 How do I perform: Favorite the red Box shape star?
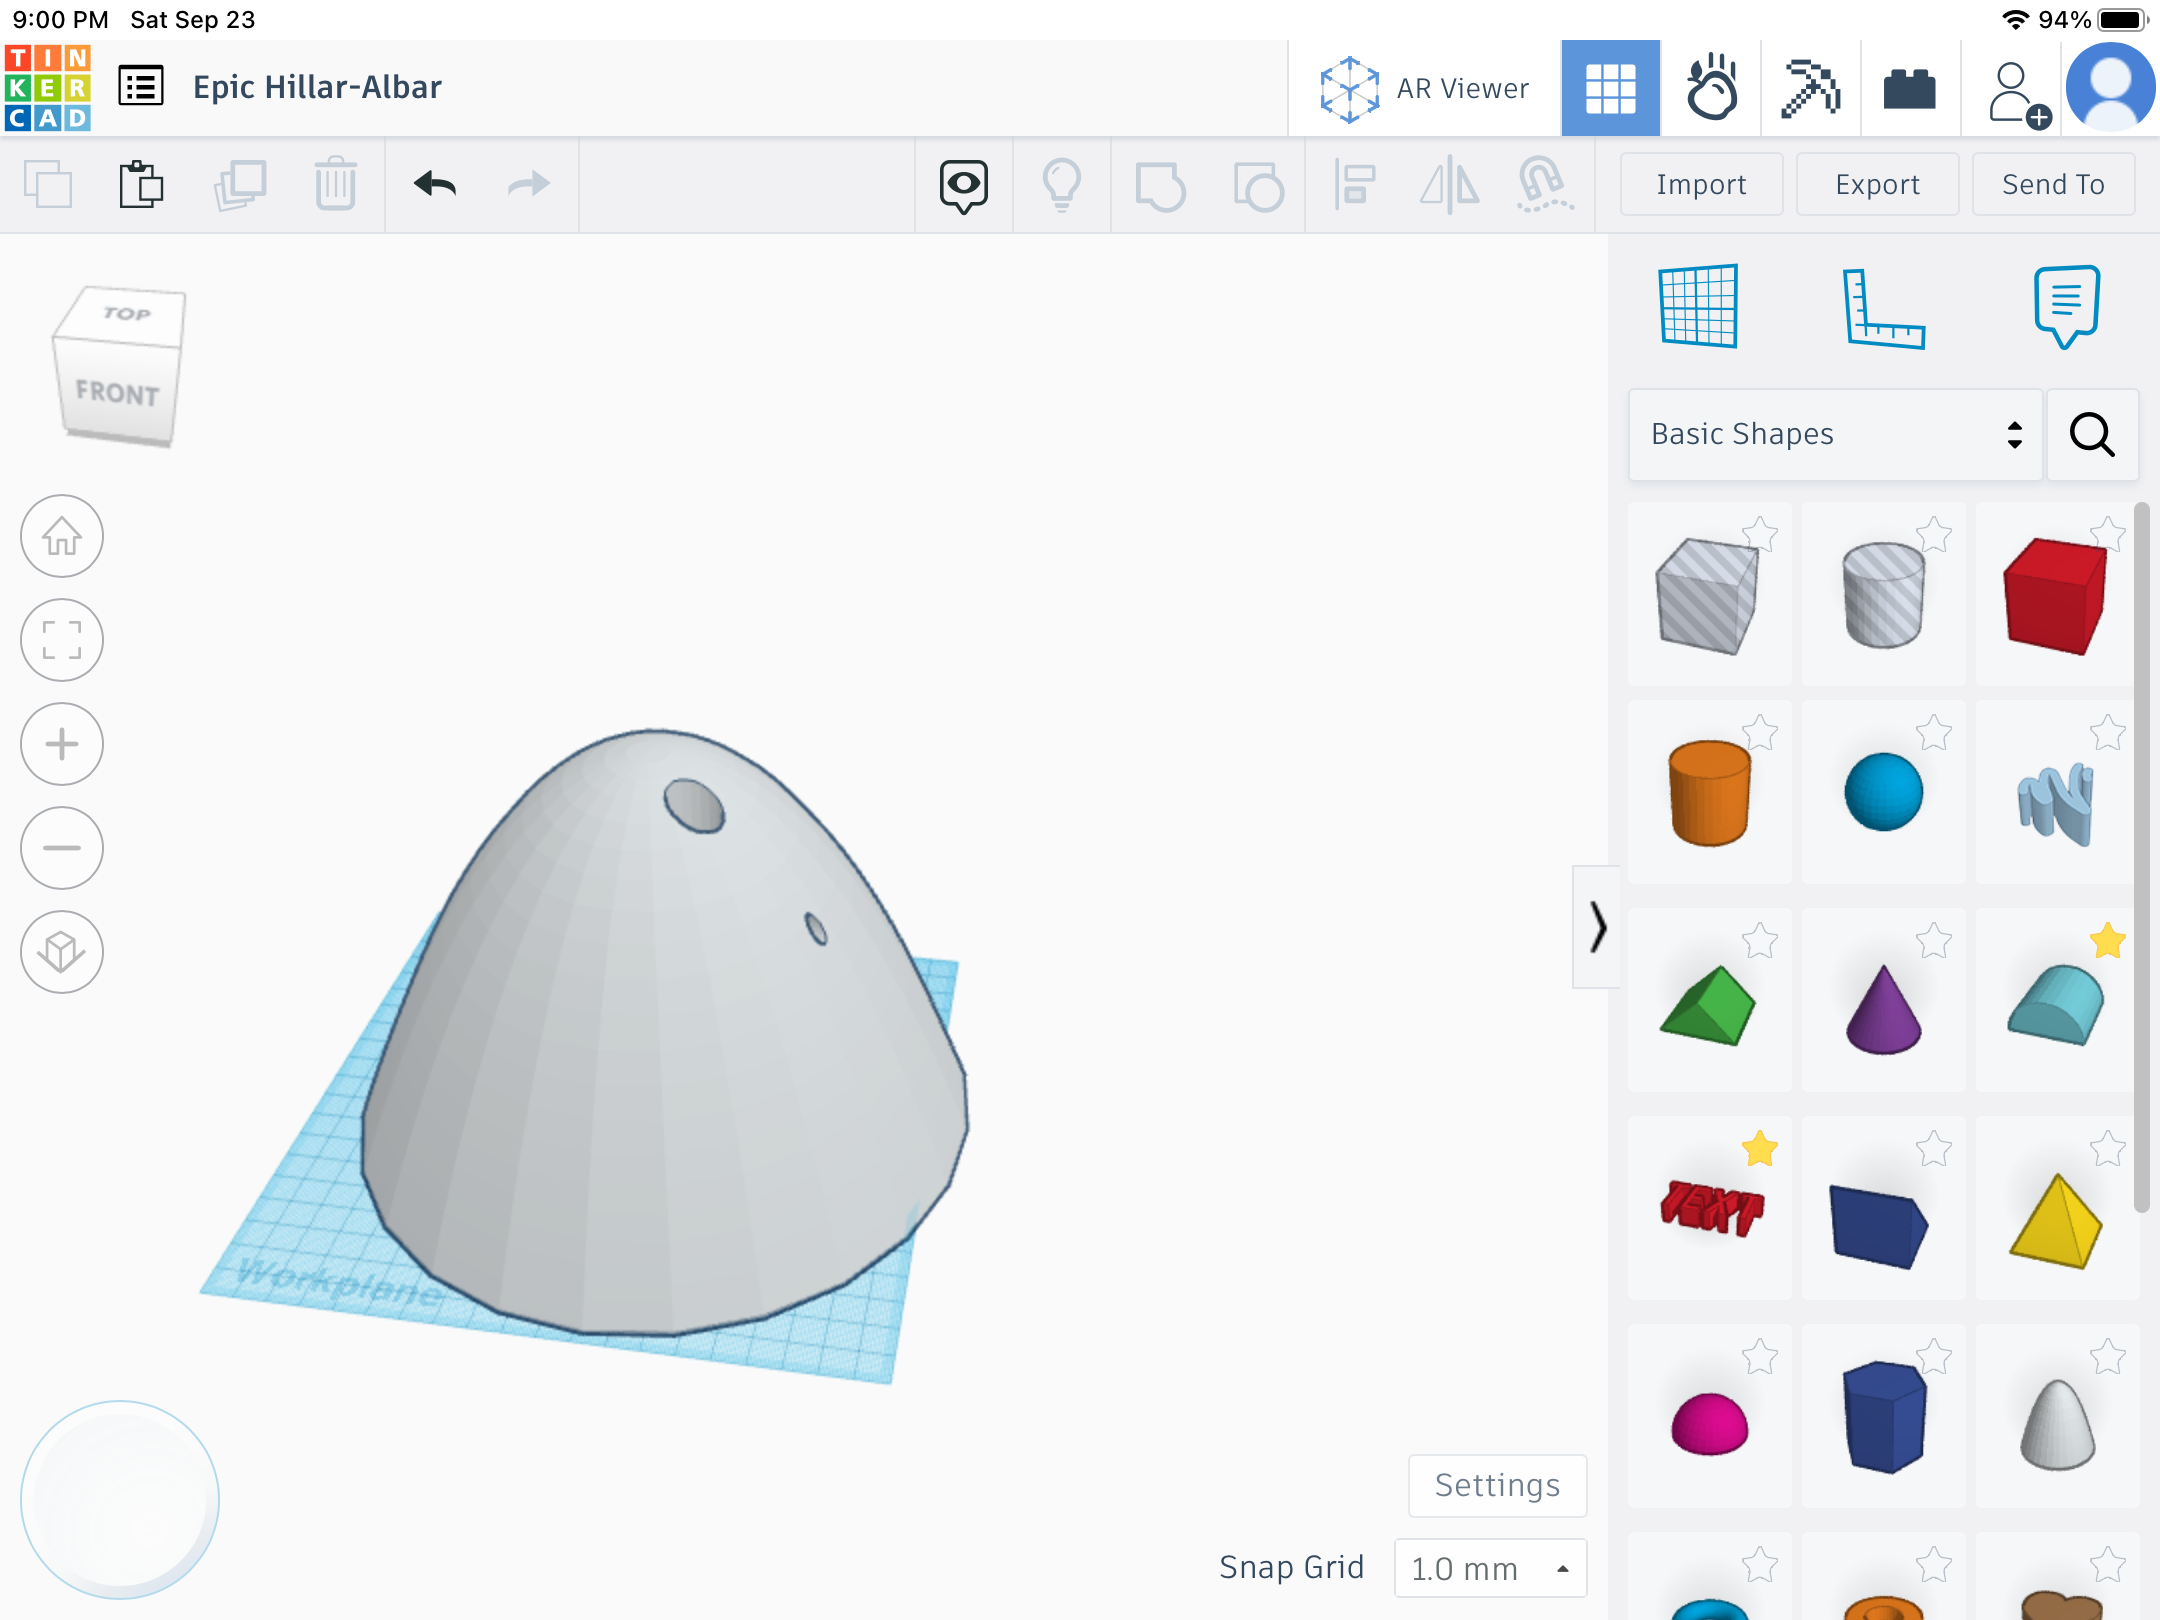click(x=2108, y=533)
